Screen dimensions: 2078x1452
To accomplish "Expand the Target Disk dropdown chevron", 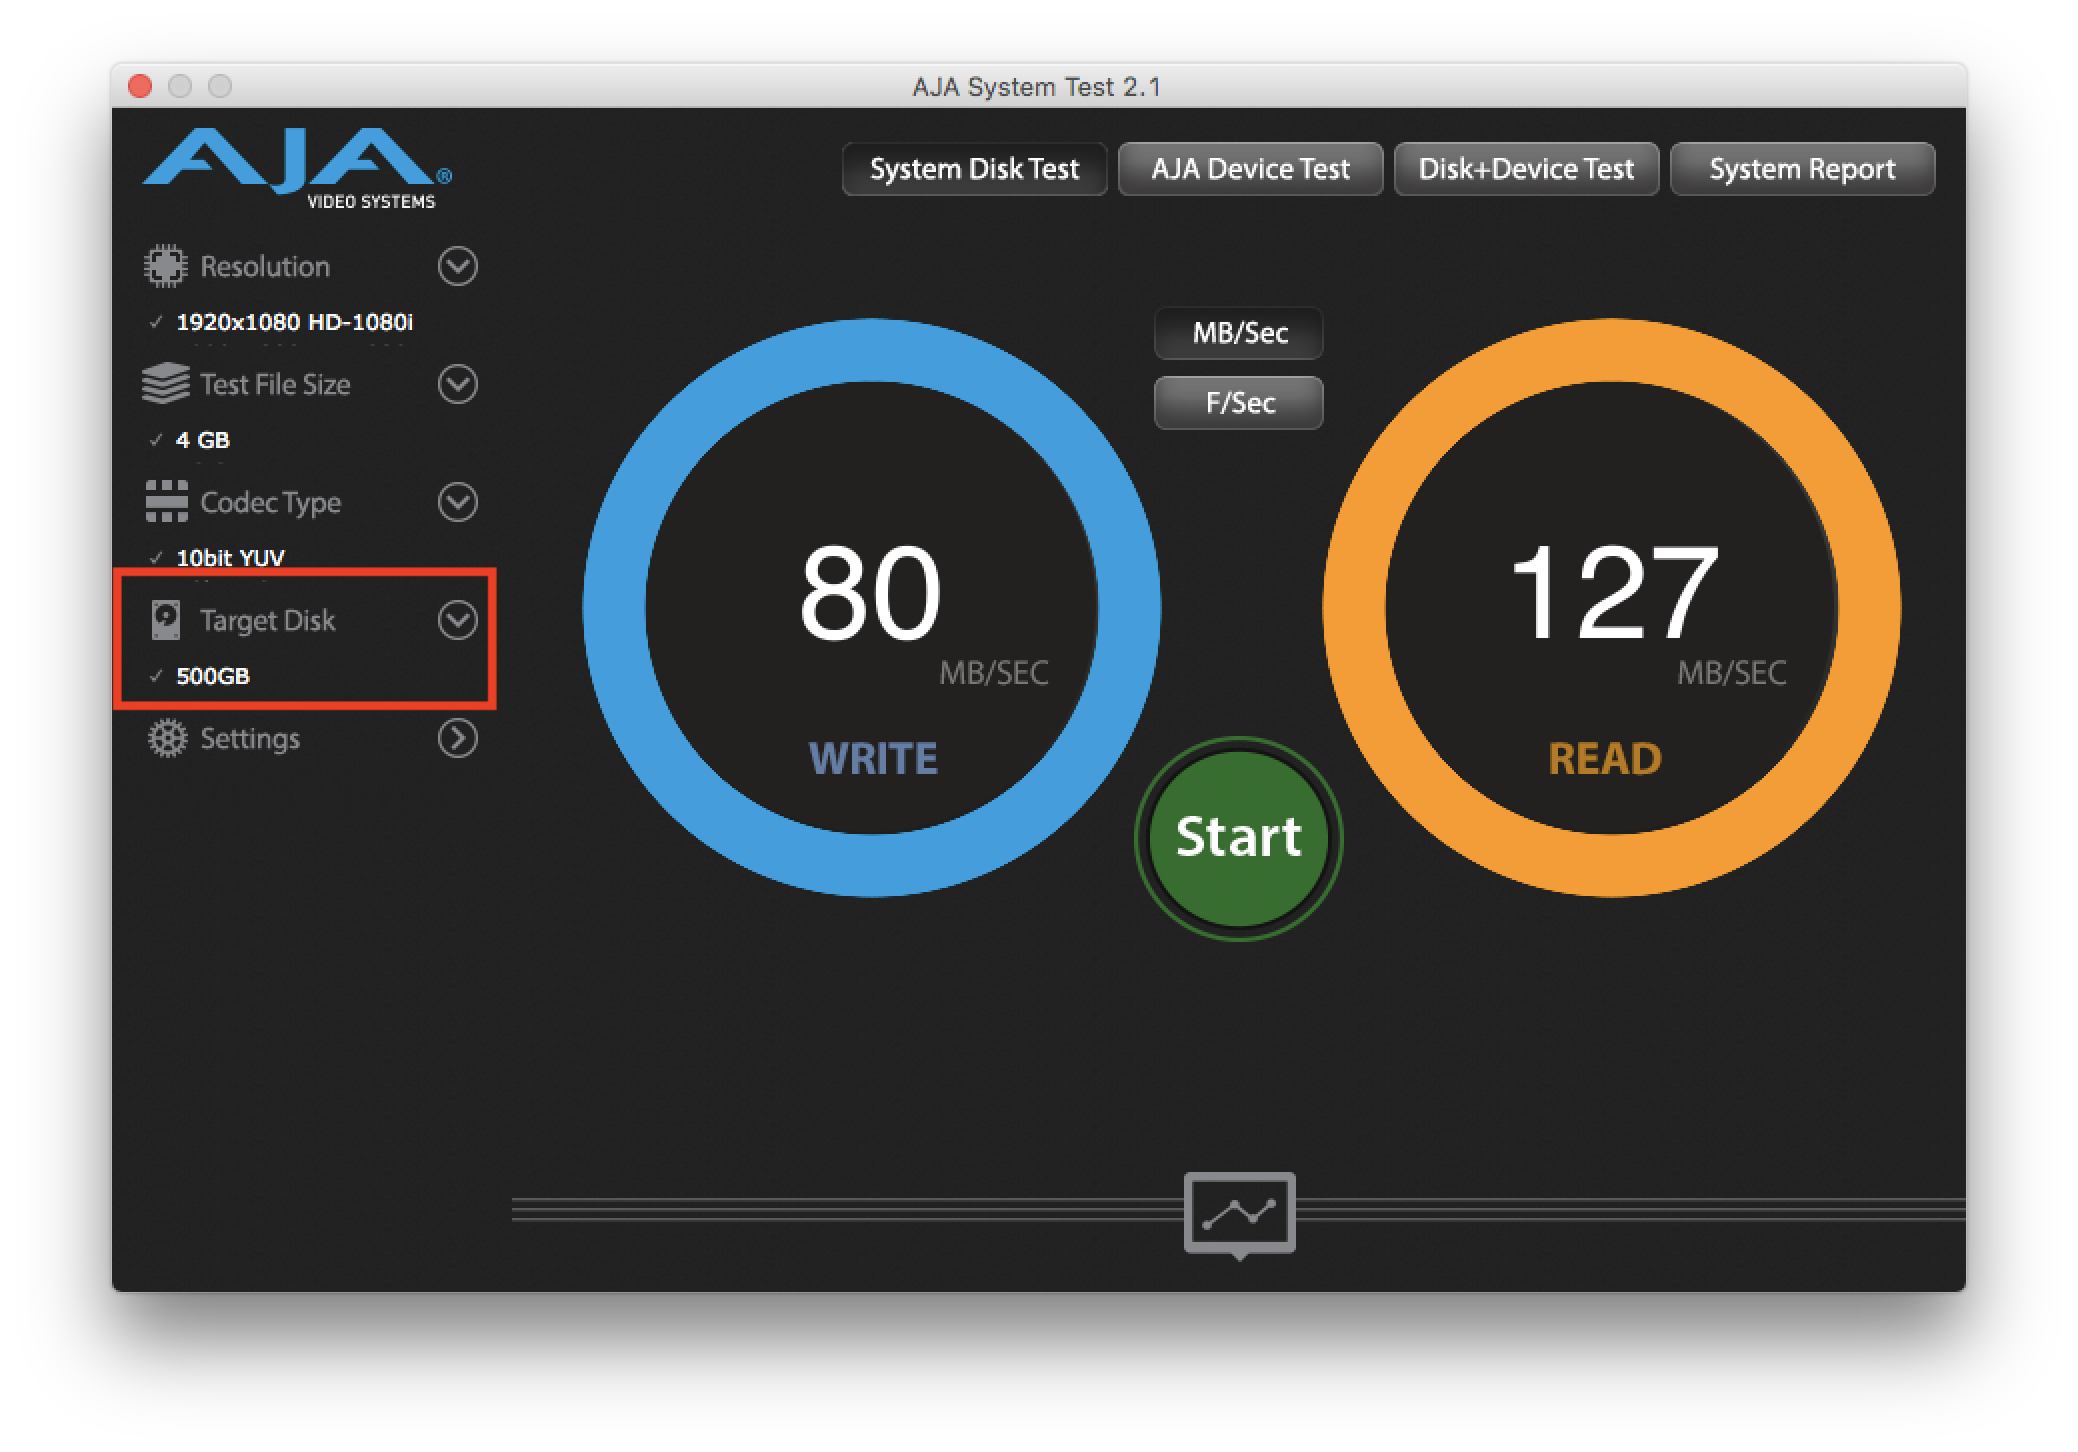I will pyautogui.click(x=457, y=620).
